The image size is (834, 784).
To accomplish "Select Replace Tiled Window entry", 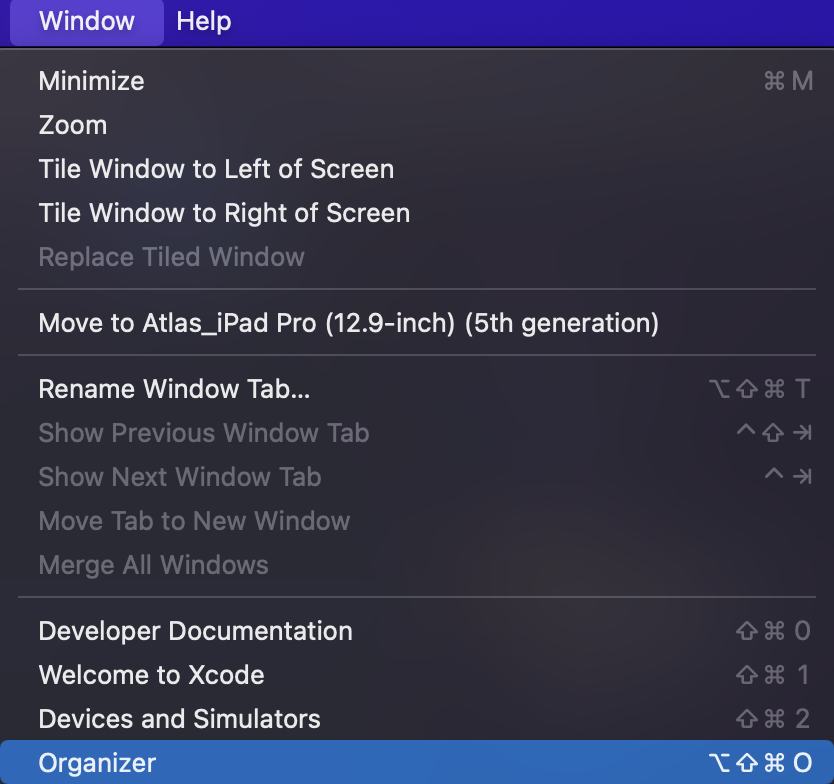I will pyautogui.click(x=417, y=257).
